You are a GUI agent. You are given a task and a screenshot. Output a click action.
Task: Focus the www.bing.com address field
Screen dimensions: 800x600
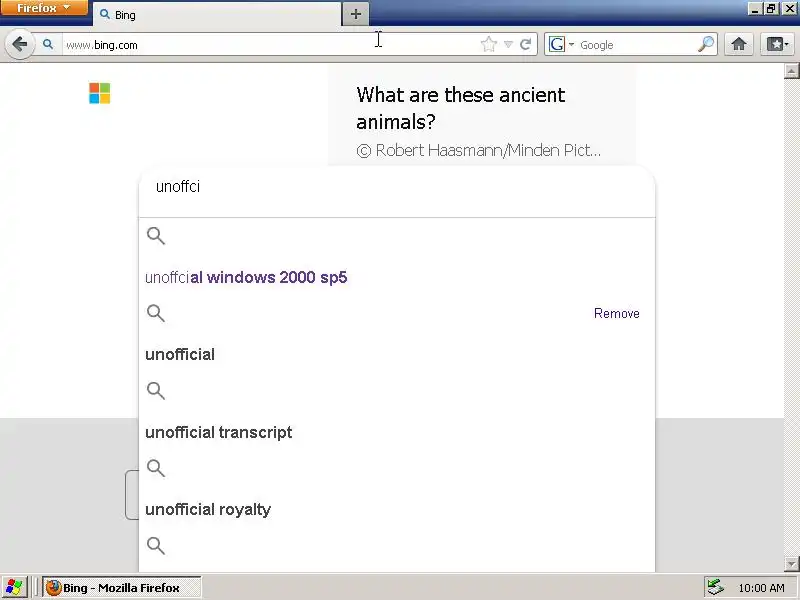pyautogui.click(x=270, y=45)
